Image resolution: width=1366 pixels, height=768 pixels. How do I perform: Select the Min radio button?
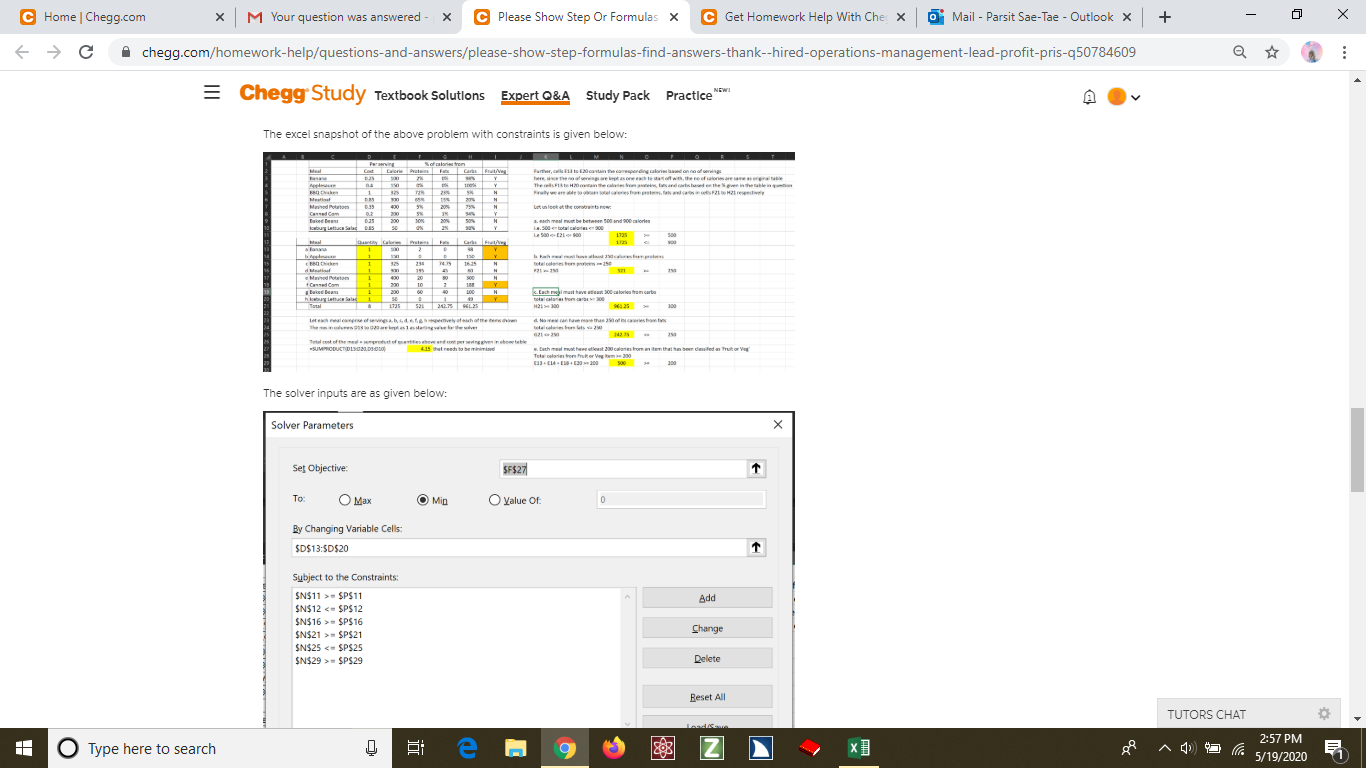[x=423, y=500]
